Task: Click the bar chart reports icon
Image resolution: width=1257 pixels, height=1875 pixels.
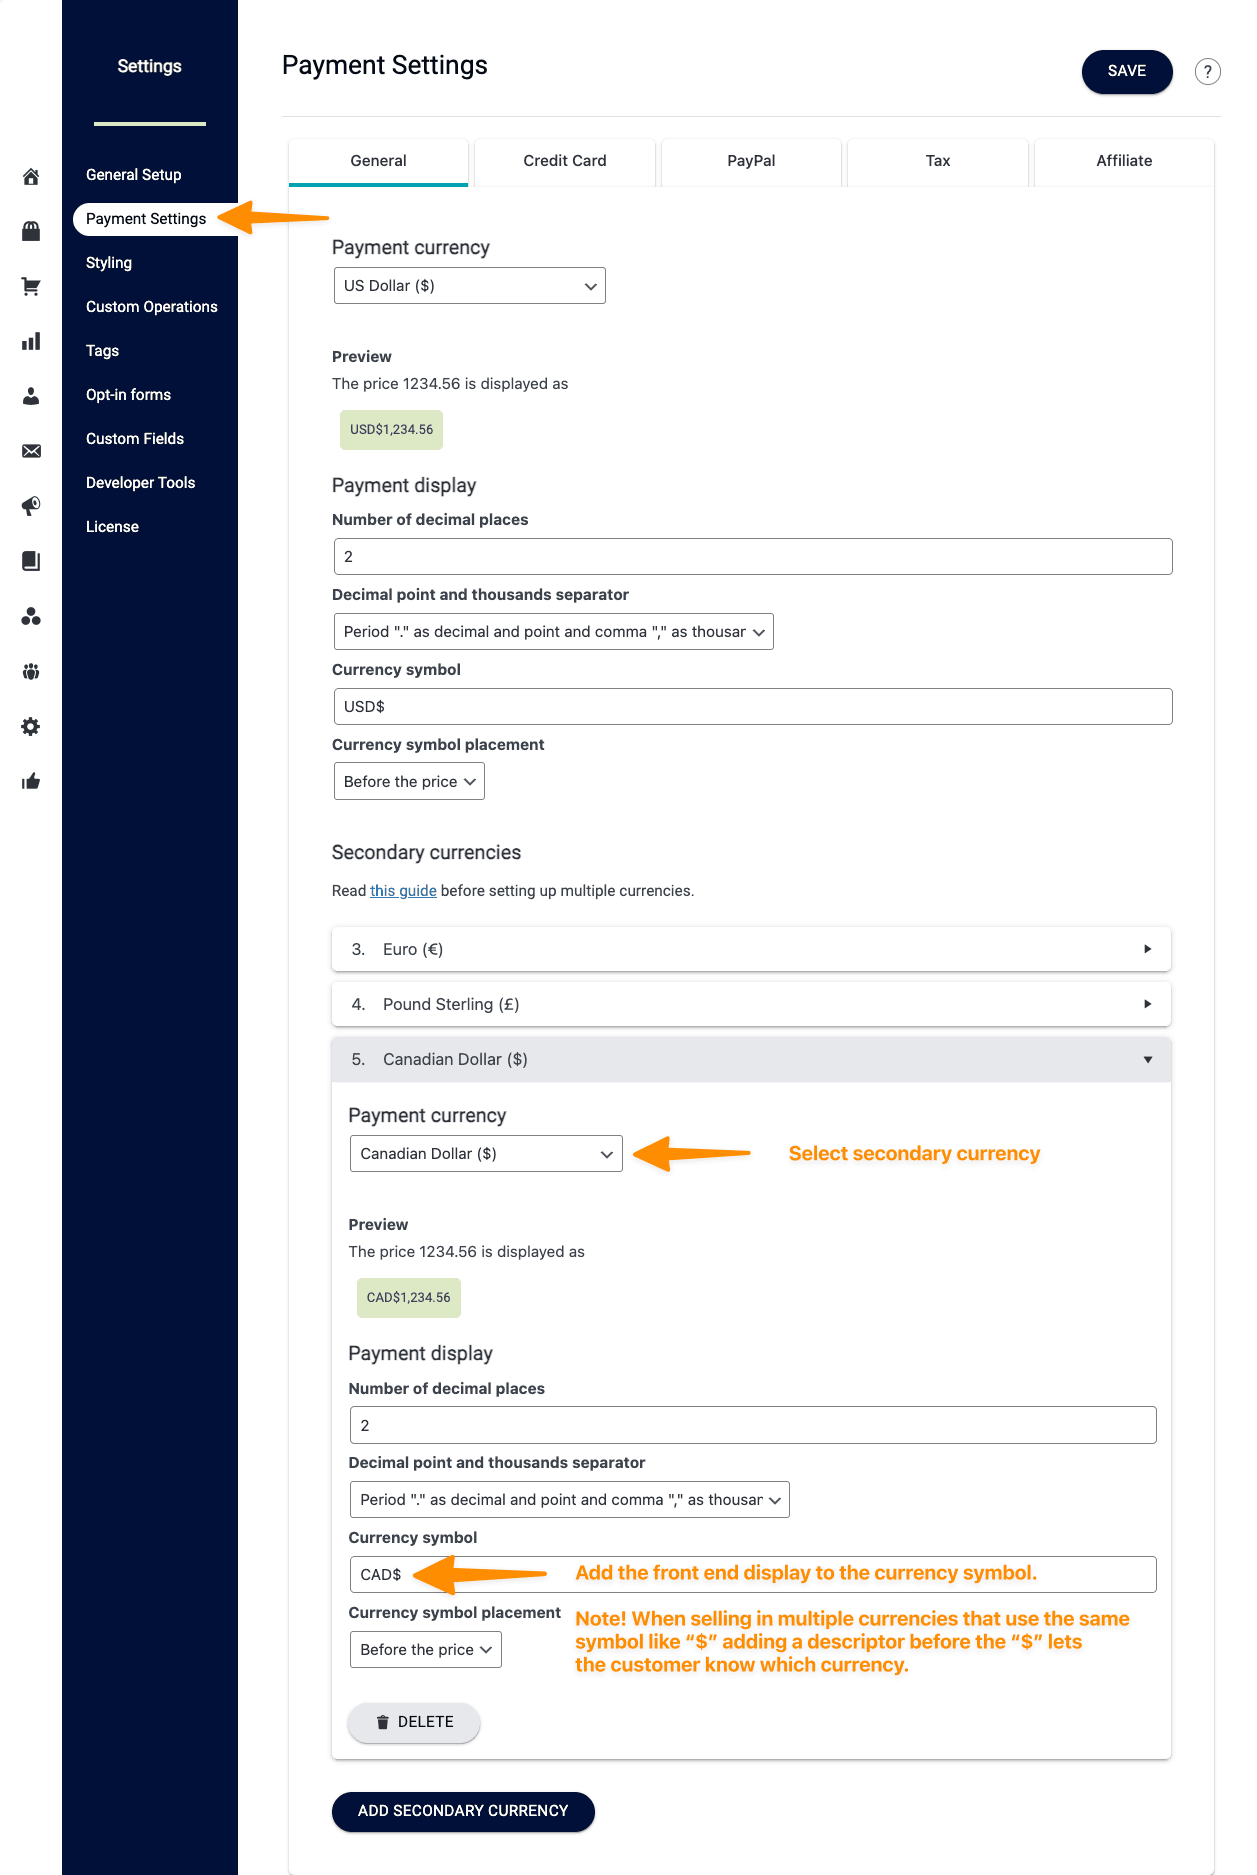Action: pos(31,342)
